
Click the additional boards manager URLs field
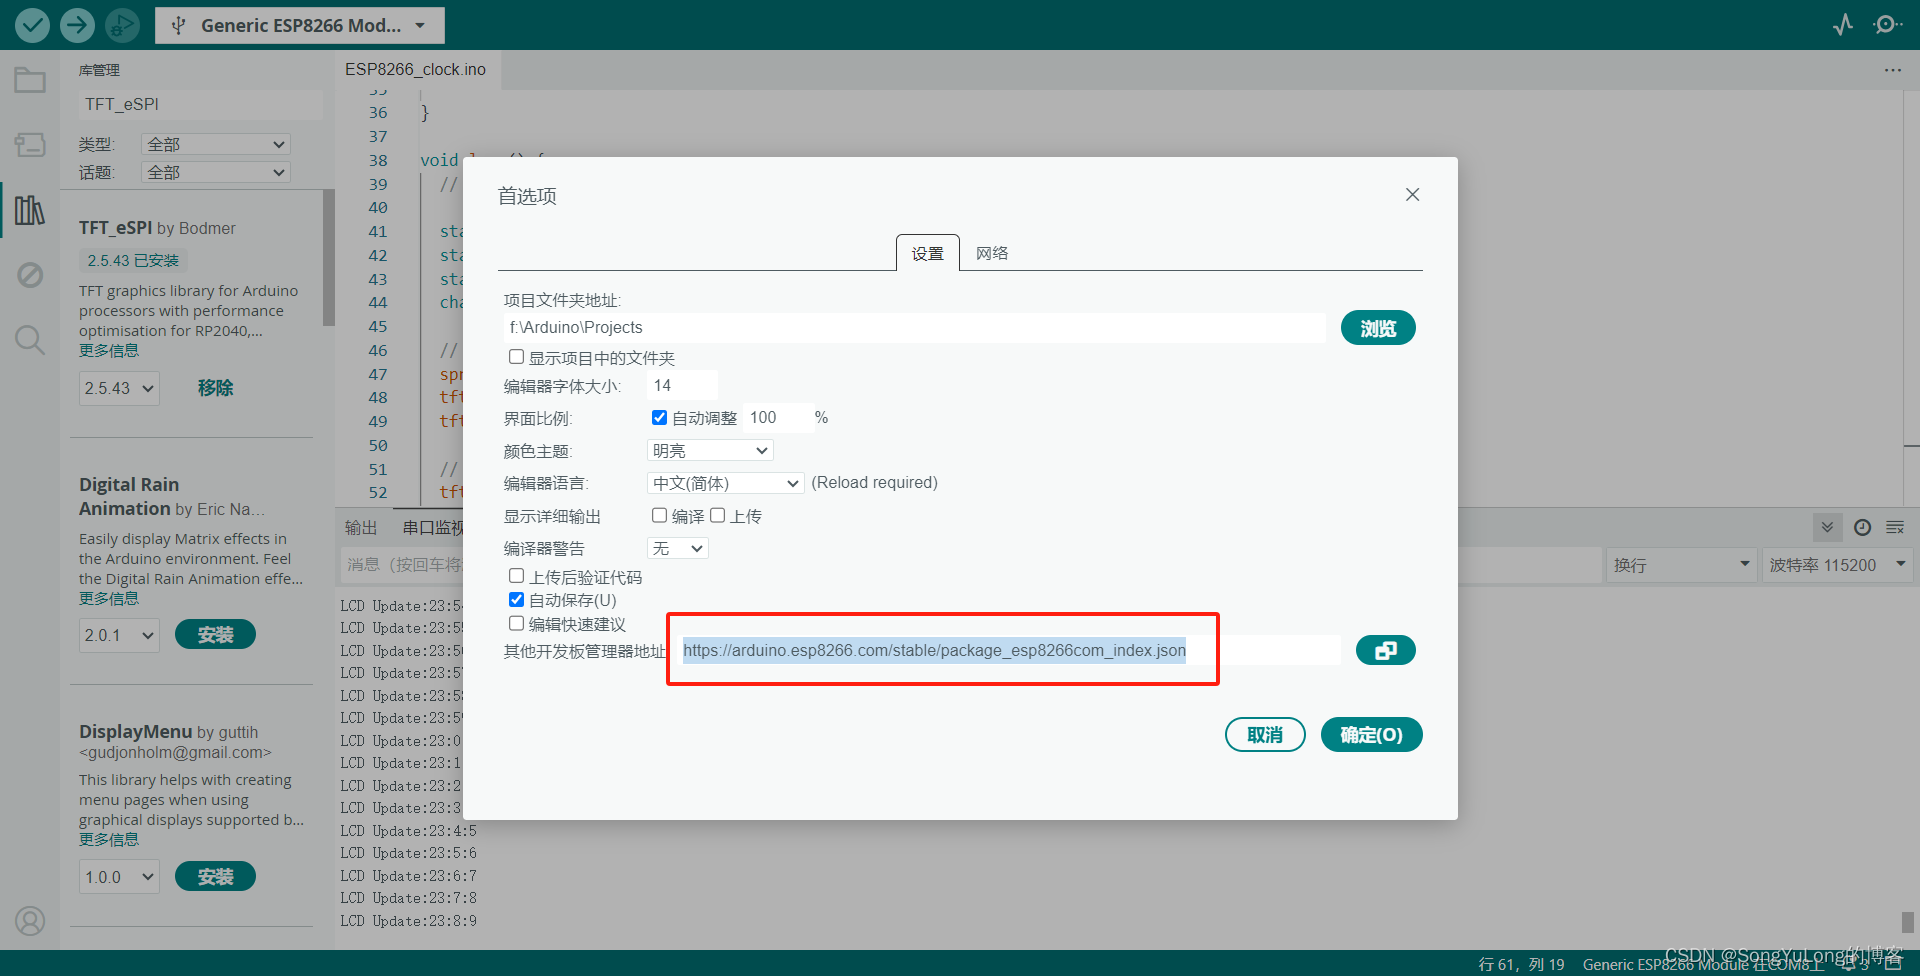tap(1008, 650)
